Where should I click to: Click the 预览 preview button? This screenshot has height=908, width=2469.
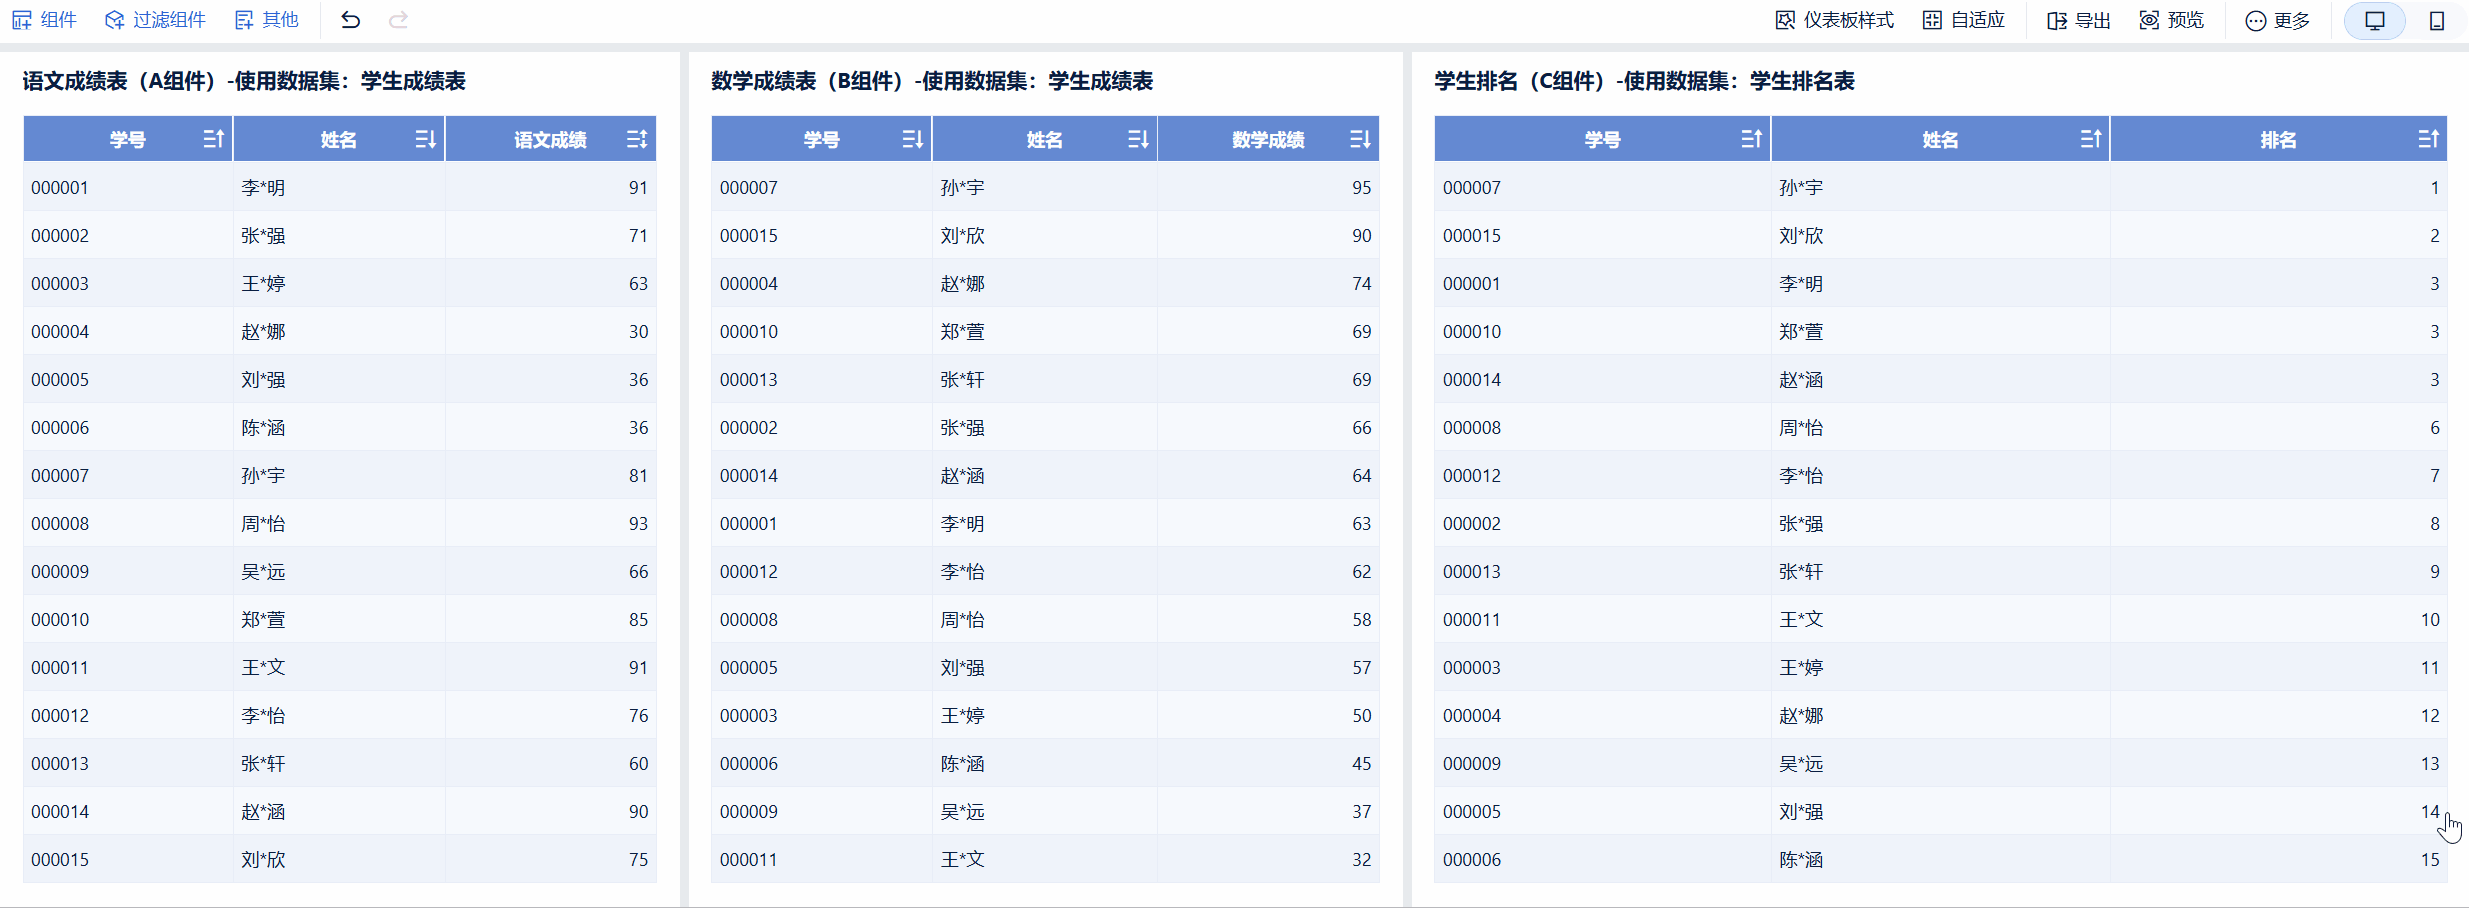pyautogui.click(x=2171, y=20)
